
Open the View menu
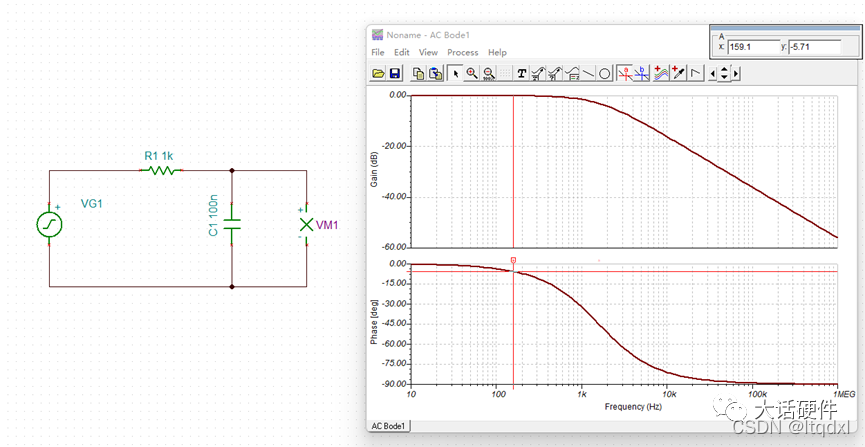428,52
